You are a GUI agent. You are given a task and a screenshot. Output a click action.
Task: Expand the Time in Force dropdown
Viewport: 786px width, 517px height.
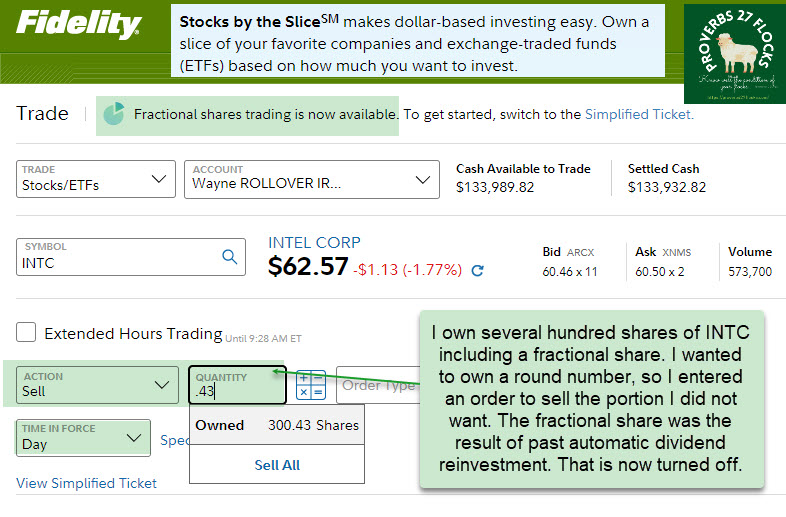click(x=83, y=438)
